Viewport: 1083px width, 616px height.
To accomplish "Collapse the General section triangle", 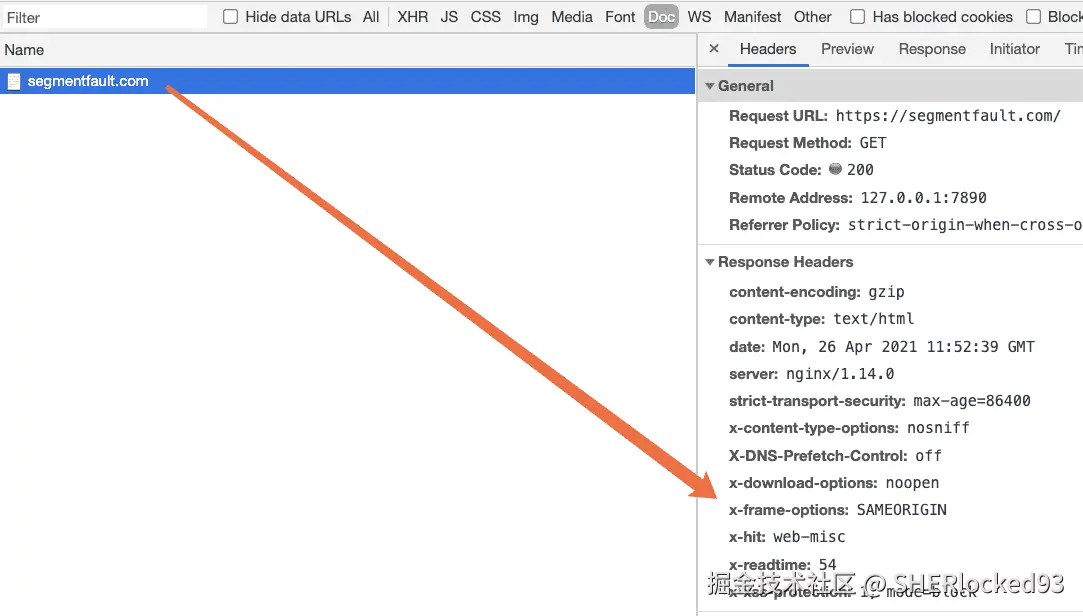I will (x=709, y=86).
